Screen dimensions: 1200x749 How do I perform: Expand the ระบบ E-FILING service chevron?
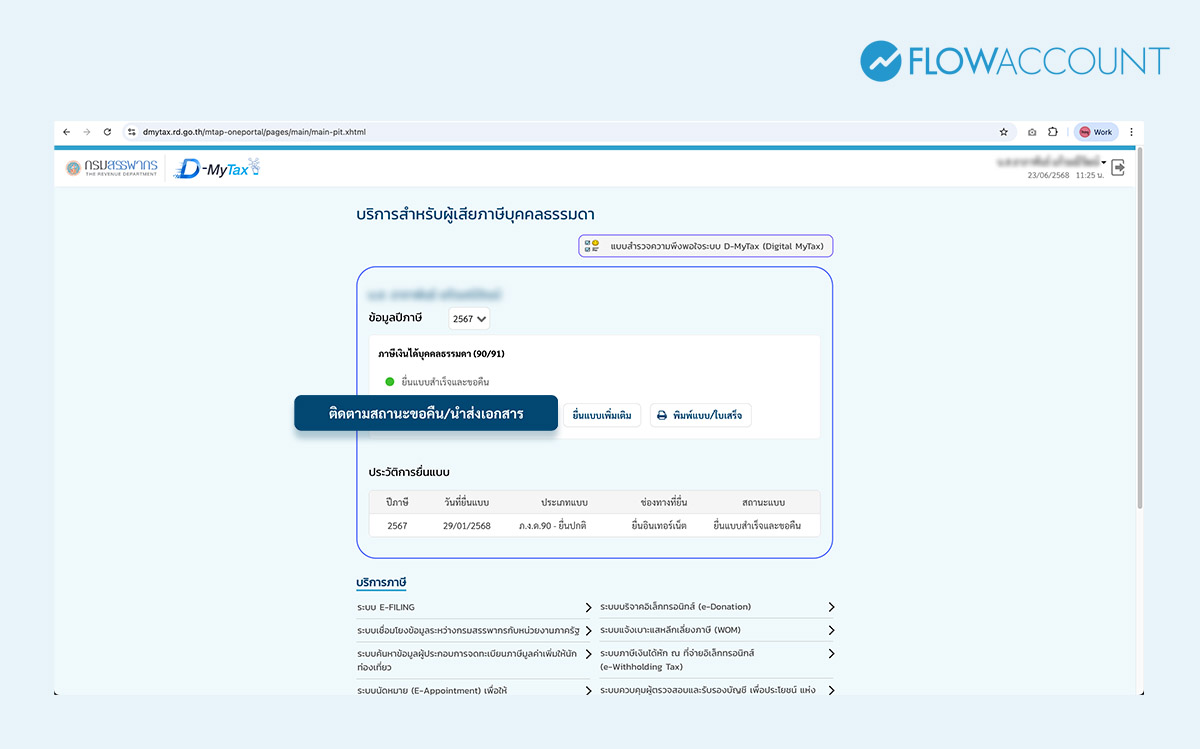(588, 607)
